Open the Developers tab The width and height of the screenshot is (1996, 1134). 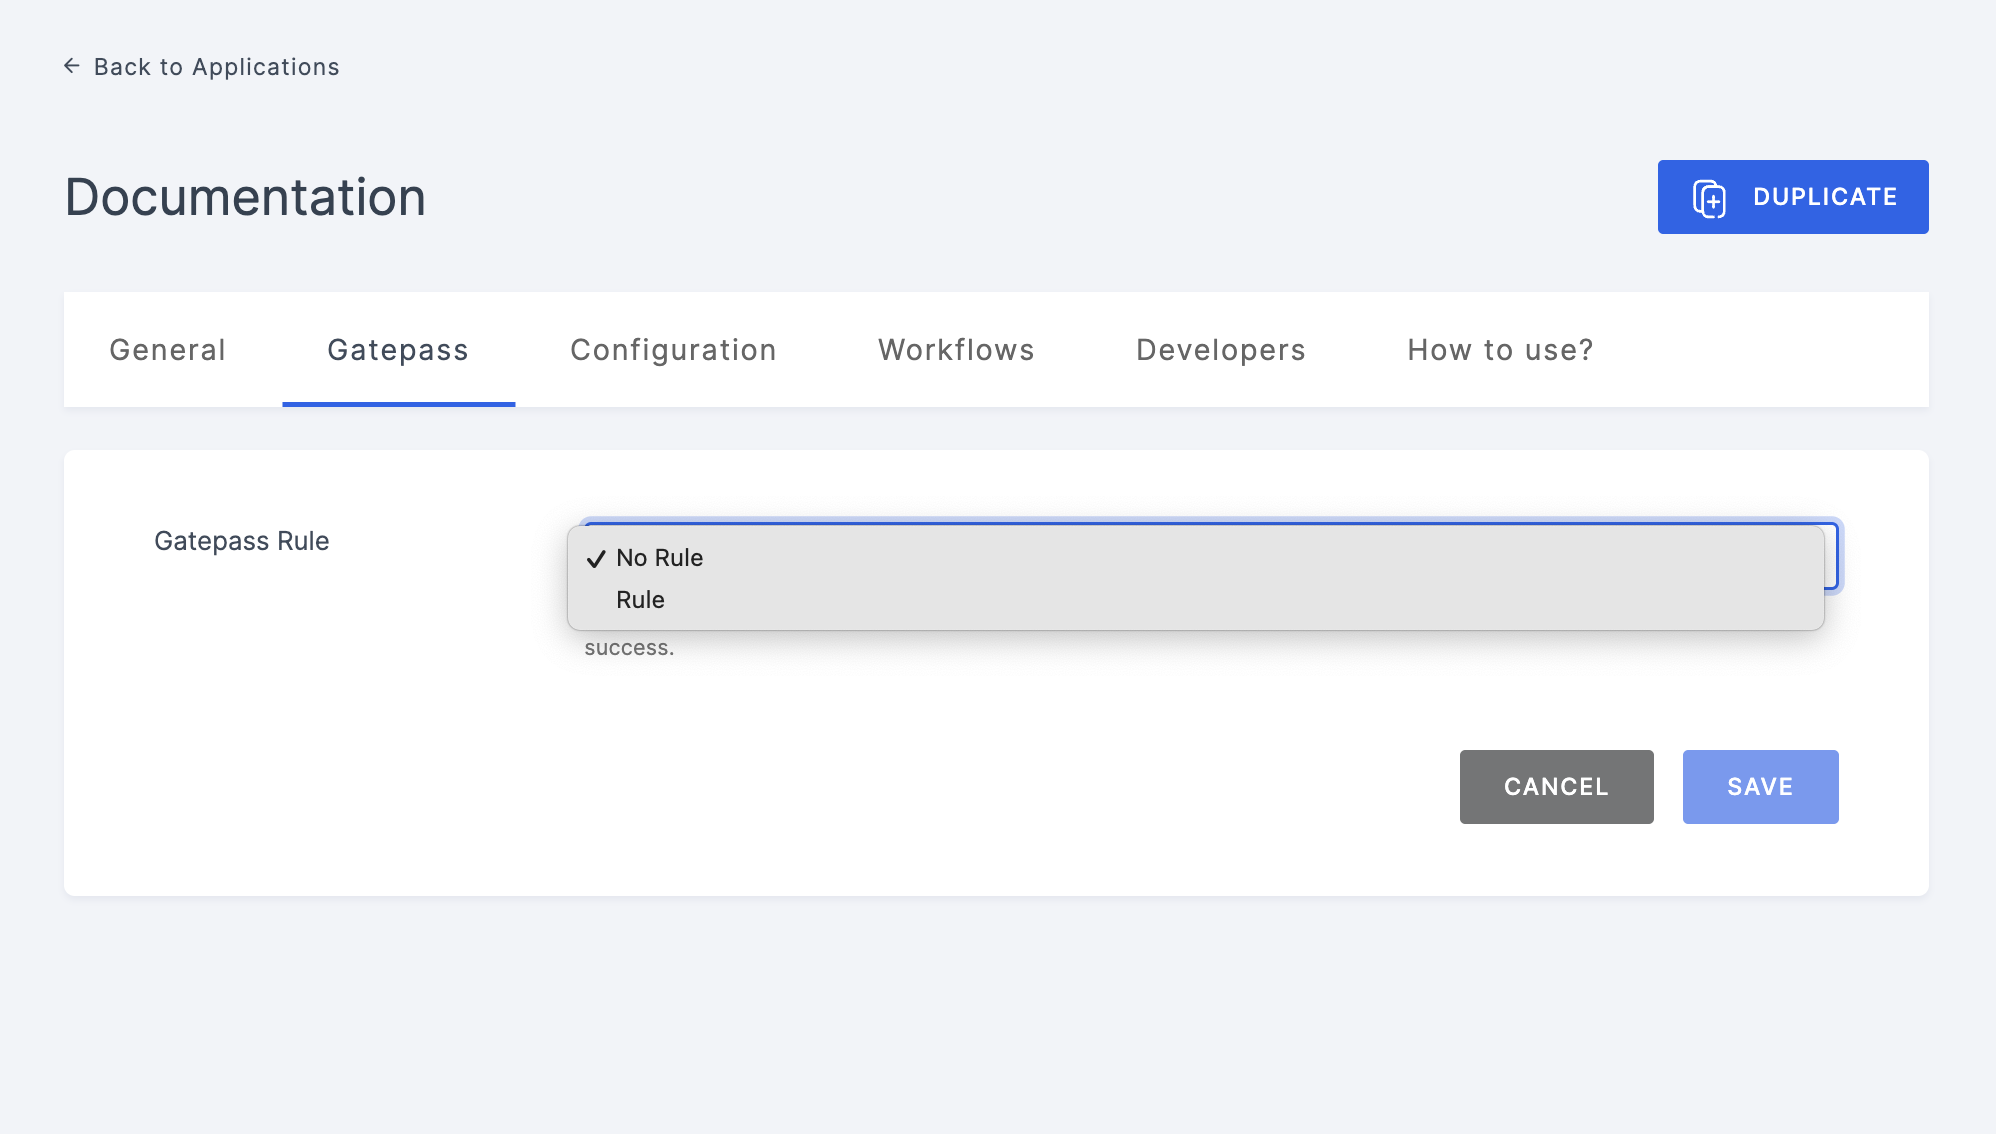(x=1220, y=348)
